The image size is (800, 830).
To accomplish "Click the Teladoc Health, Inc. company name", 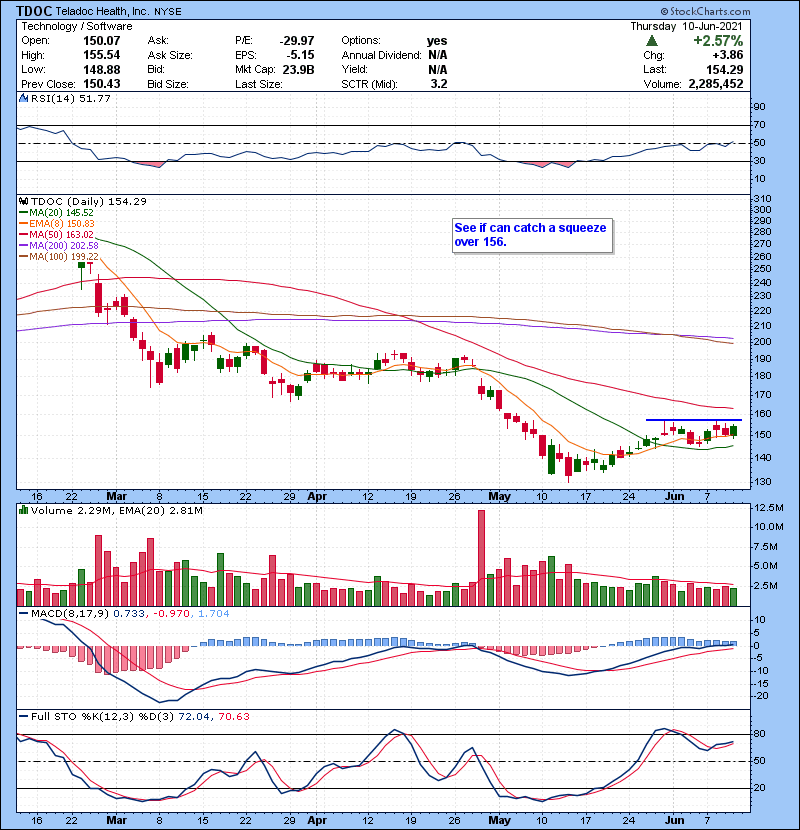I will pos(103,11).
